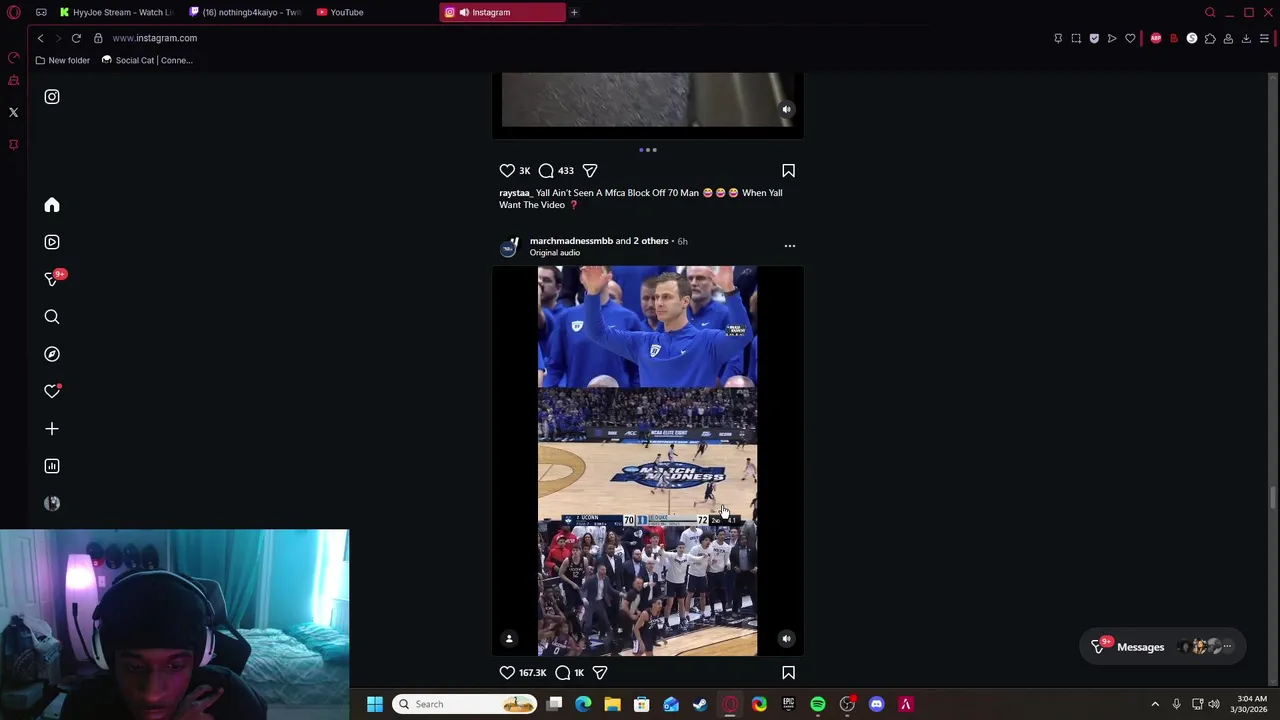The height and width of the screenshot is (720, 1280).
Task: Play or pause the marchmadnessmbb basketball video
Action: 647,461
